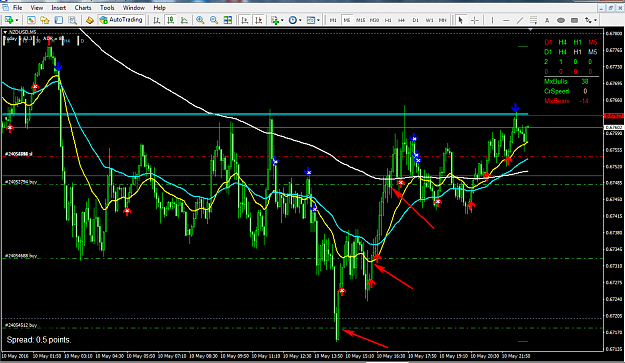Select the Cursor arrow tool
625x363 pixels.
pyautogui.click(x=461, y=20)
